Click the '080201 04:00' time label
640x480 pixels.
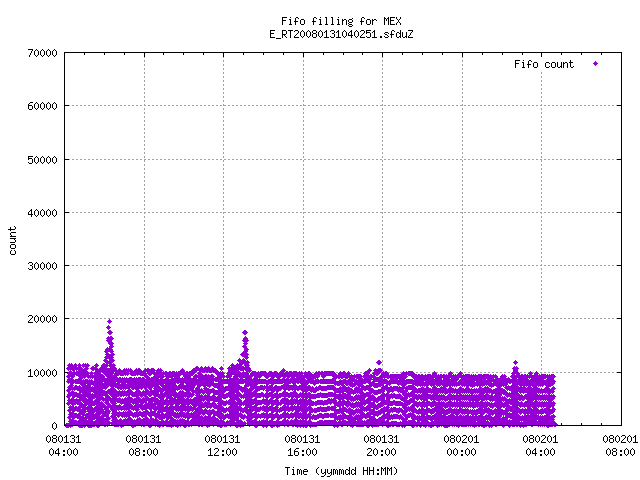click(x=541, y=446)
